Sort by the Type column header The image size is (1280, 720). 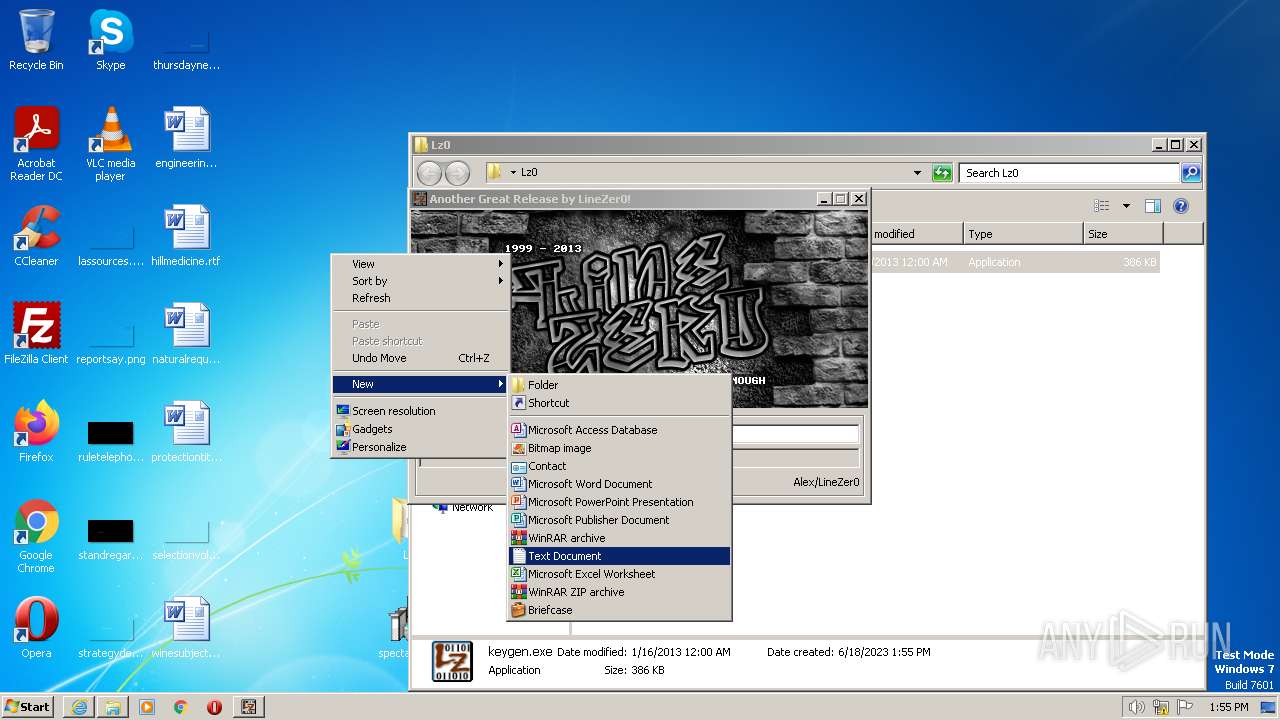click(1023, 234)
